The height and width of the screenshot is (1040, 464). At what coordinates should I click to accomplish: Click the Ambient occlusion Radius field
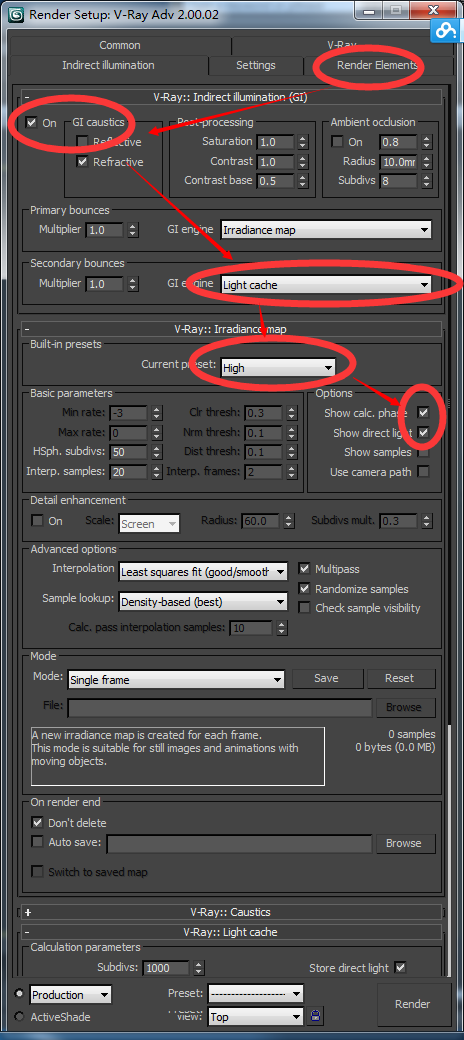click(x=398, y=161)
